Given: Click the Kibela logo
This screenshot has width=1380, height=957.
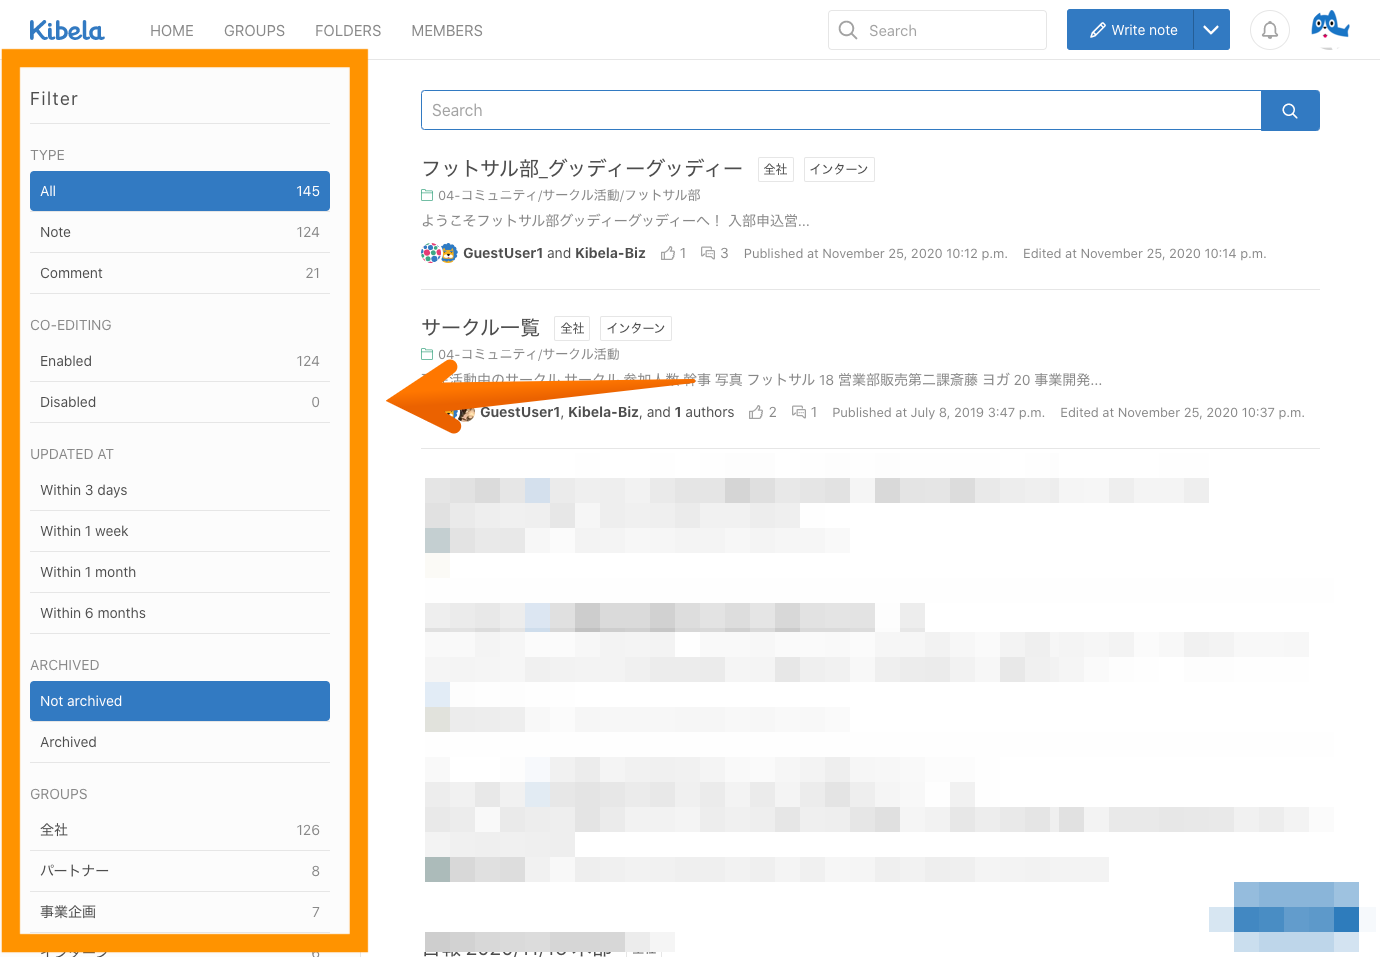Looking at the screenshot, I should point(66,31).
